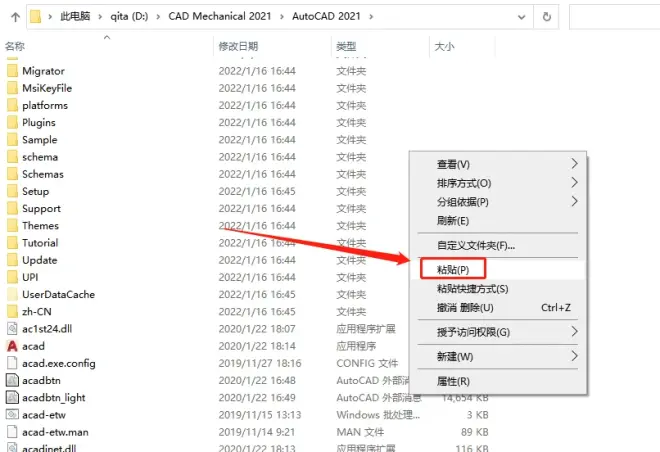
Task: Click the acadbtn file icon
Action: pos(13,380)
